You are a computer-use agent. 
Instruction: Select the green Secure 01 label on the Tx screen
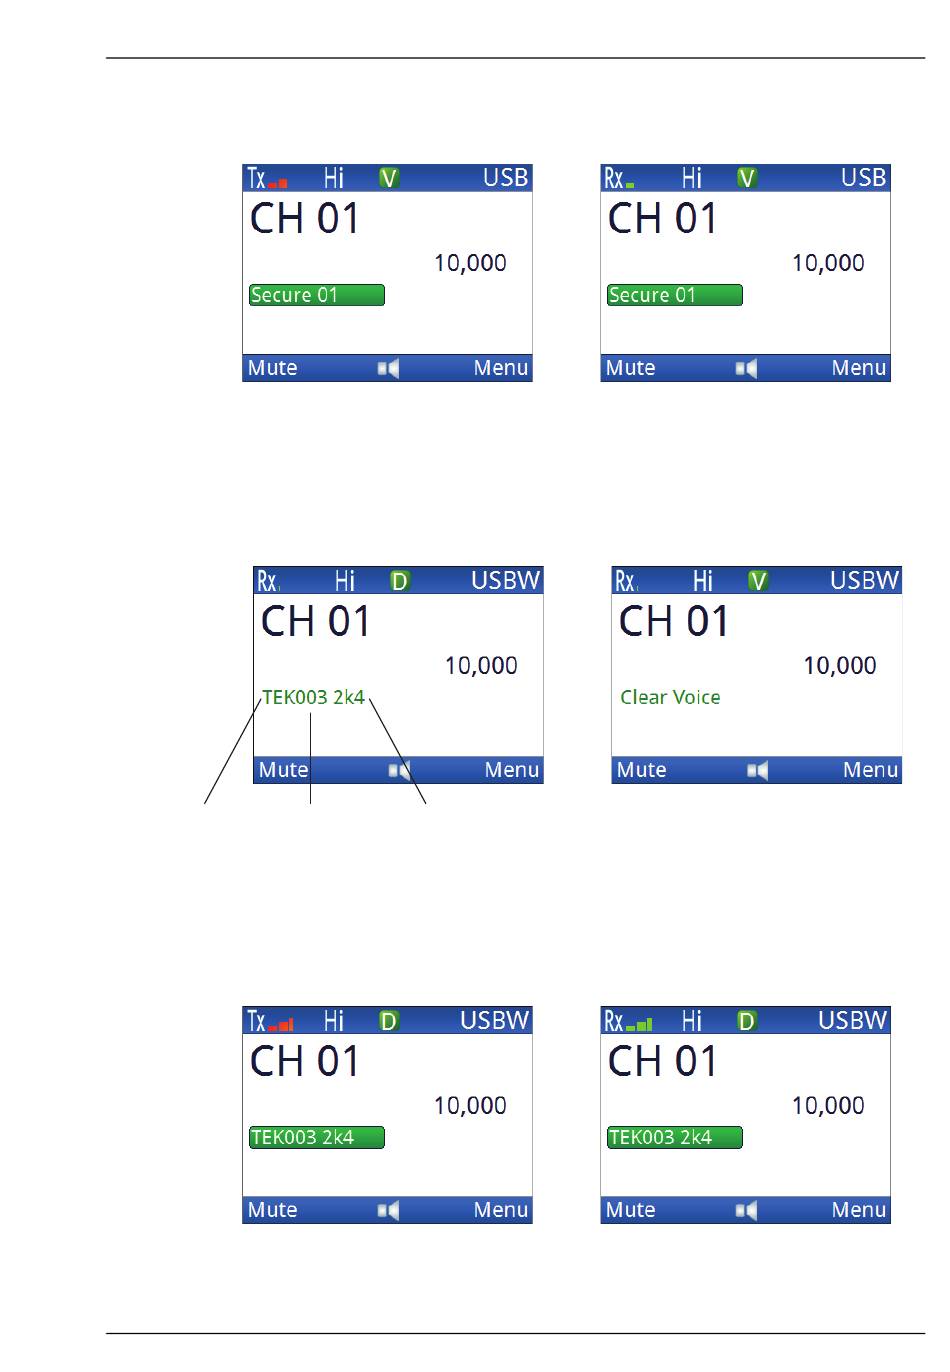316,295
